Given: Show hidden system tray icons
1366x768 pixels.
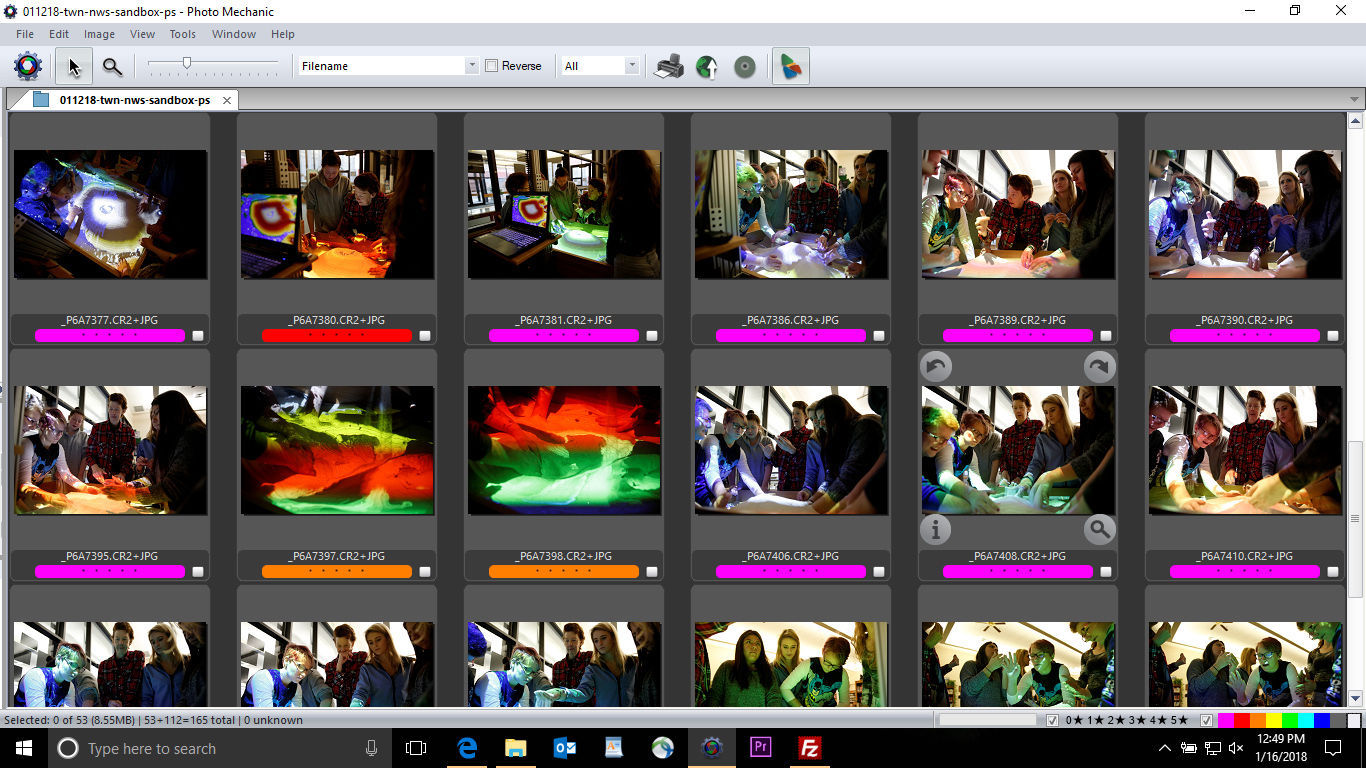Looking at the screenshot, I should (1164, 748).
